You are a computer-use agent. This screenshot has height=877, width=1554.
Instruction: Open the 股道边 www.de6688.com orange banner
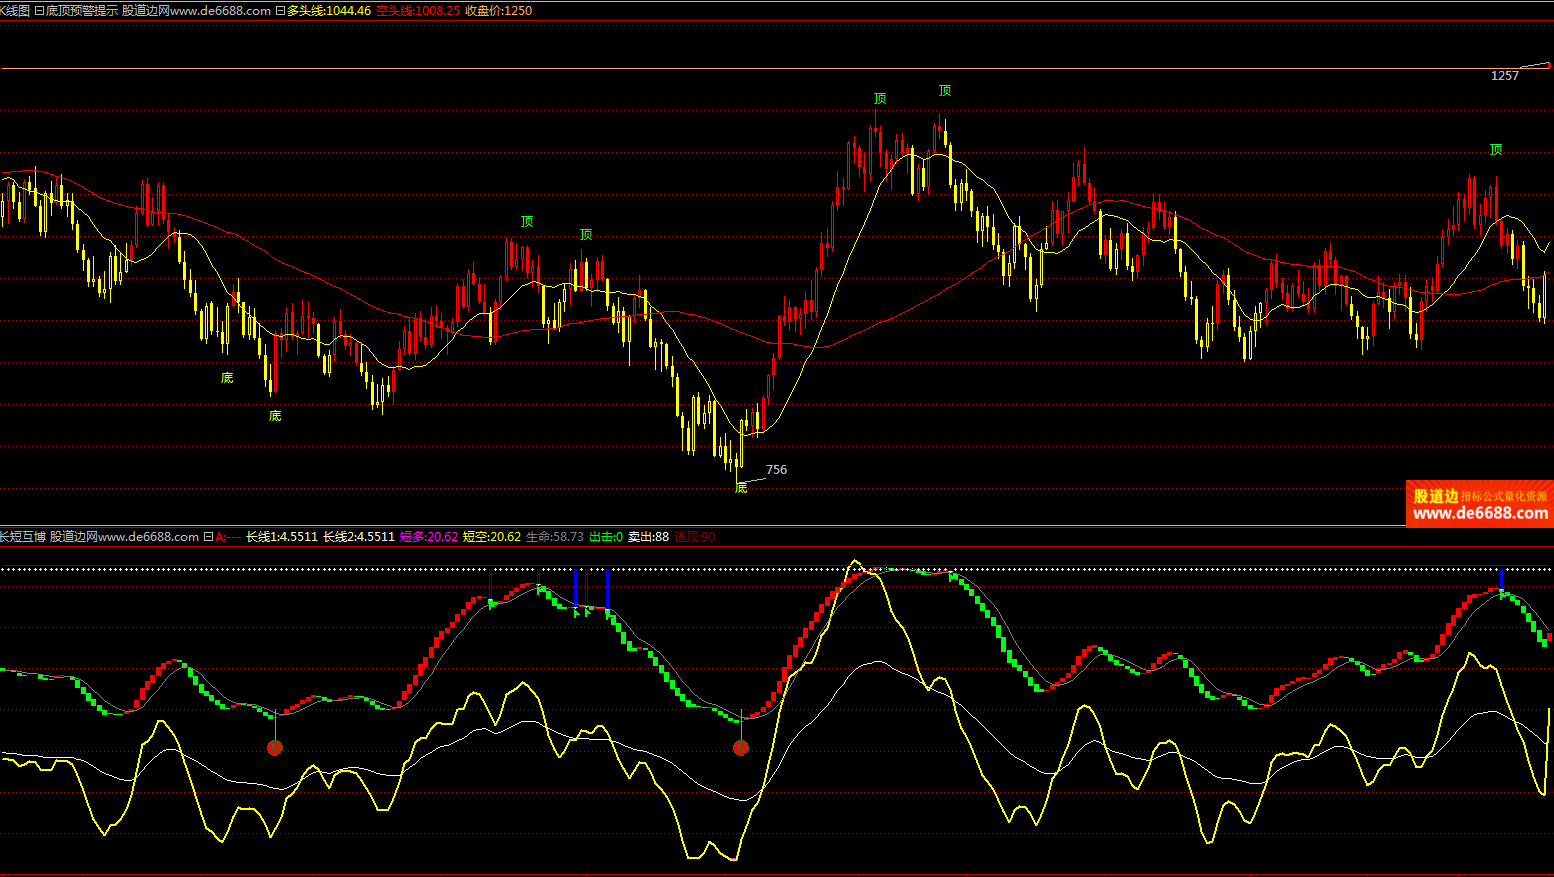click(1479, 504)
